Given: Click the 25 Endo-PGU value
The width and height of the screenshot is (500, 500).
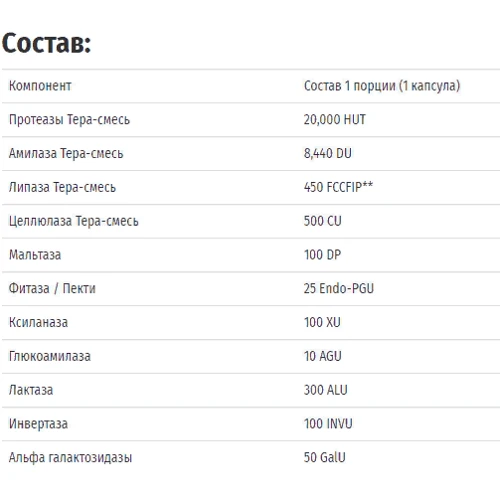Looking at the screenshot, I should (339, 289).
